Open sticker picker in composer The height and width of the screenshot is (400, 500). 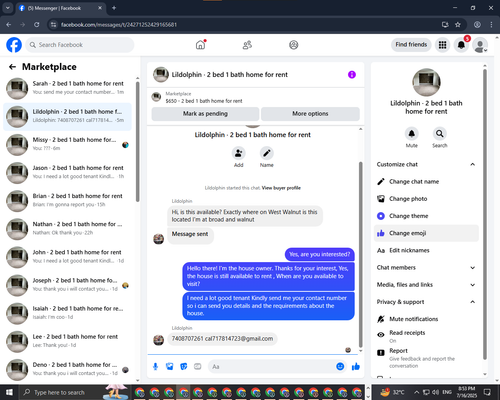[184, 367]
